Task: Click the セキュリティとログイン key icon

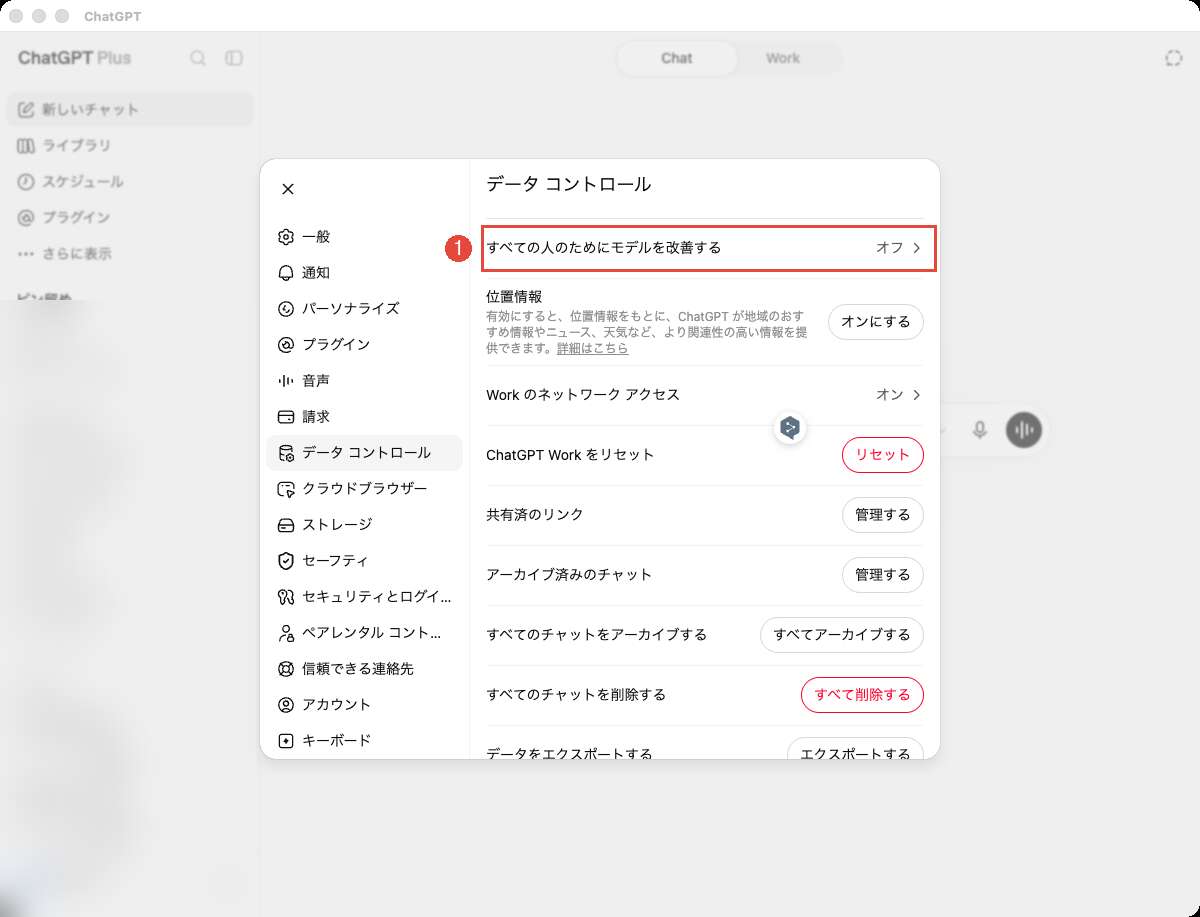Action: click(286, 597)
